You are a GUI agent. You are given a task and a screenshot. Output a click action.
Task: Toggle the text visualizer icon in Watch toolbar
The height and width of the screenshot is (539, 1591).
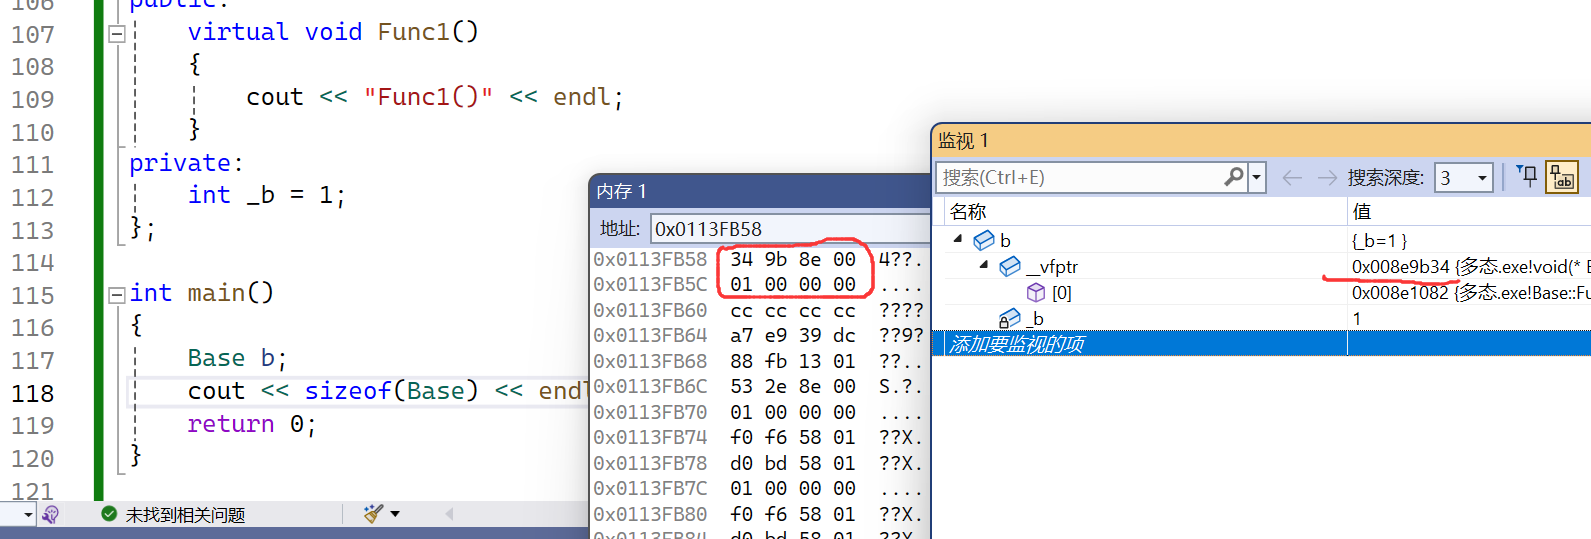(1562, 177)
